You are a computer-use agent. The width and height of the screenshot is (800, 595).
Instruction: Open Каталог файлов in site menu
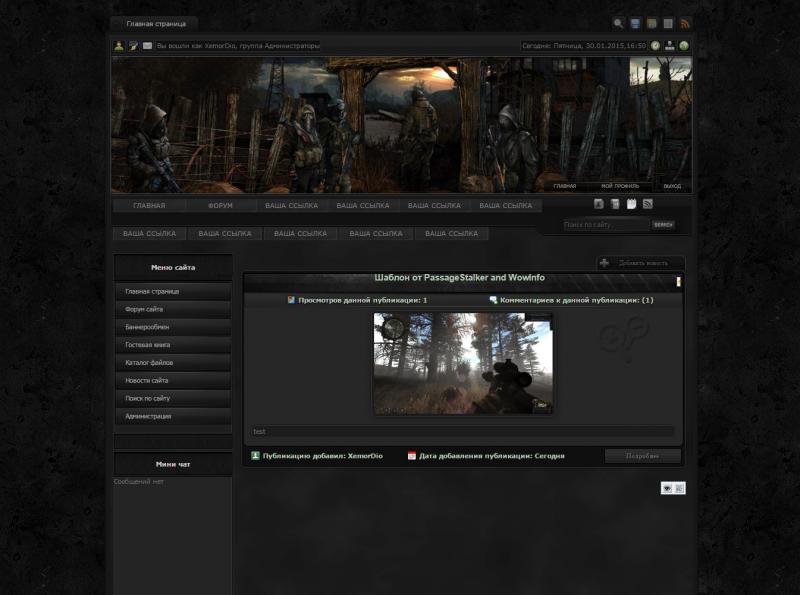(x=149, y=362)
